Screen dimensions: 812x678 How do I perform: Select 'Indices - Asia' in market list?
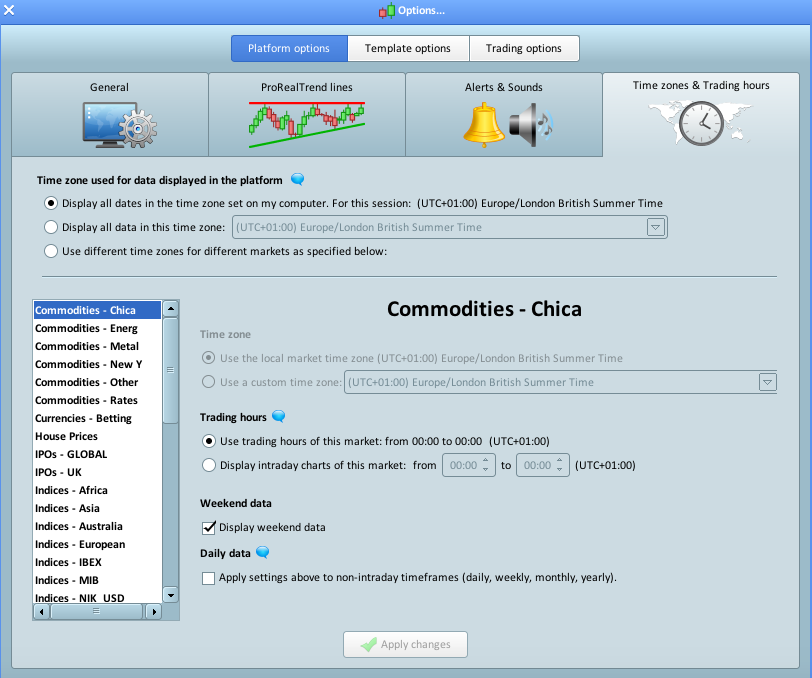click(x=97, y=508)
